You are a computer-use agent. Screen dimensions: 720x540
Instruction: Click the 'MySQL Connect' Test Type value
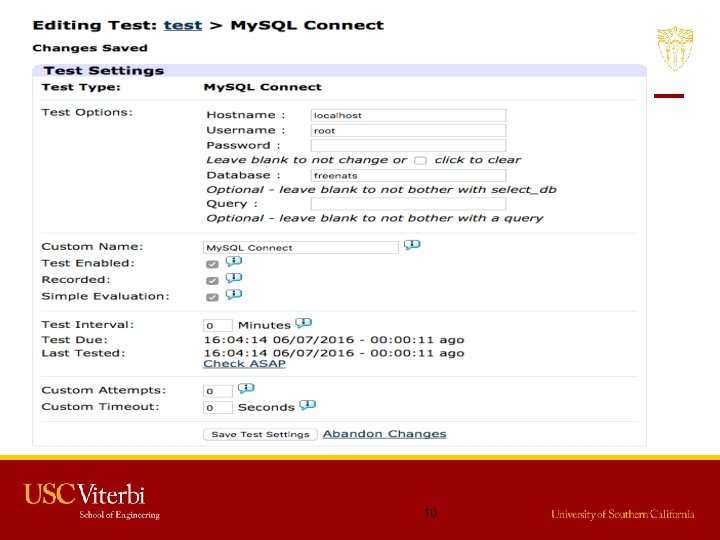[x=263, y=87]
